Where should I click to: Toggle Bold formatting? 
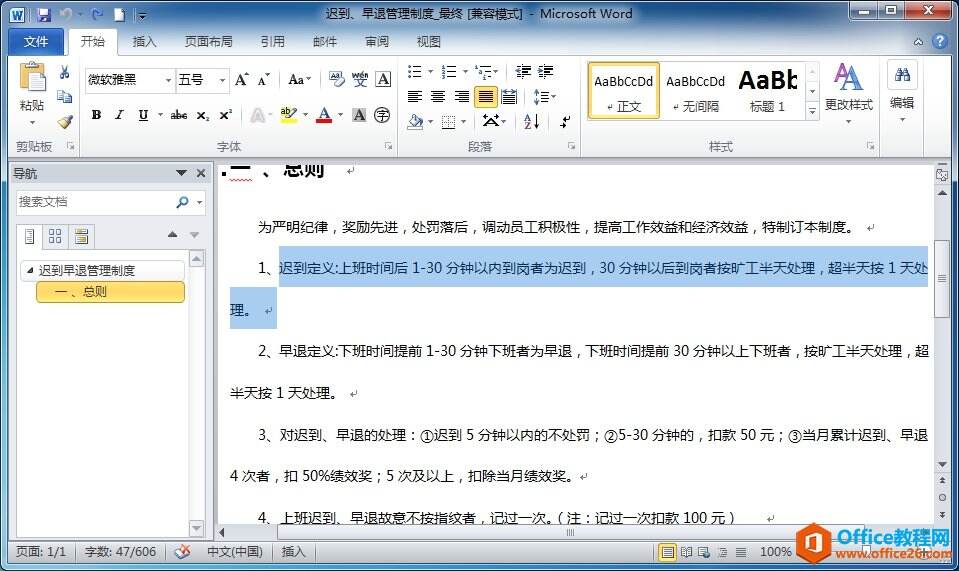(96, 115)
